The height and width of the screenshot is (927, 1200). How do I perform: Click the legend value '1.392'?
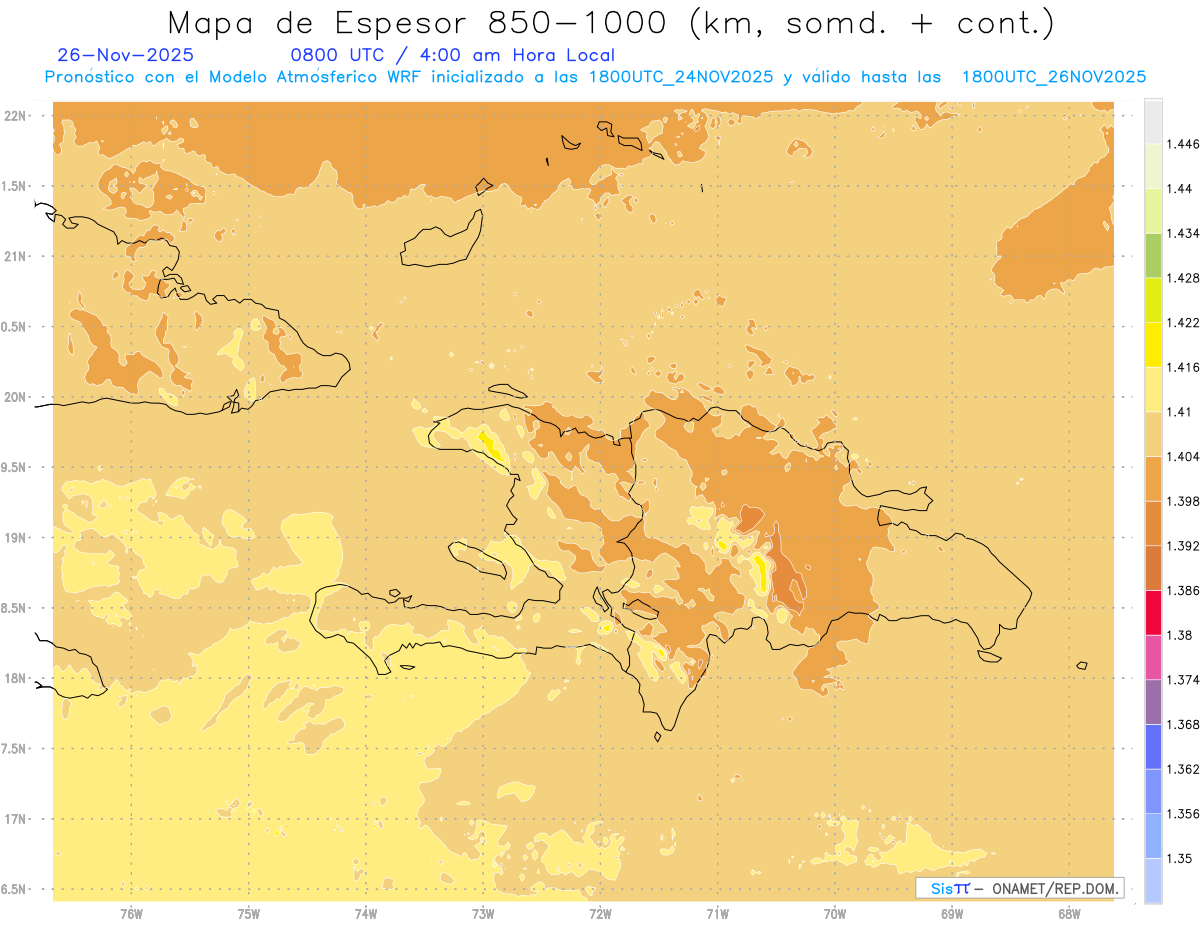click(1183, 546)
